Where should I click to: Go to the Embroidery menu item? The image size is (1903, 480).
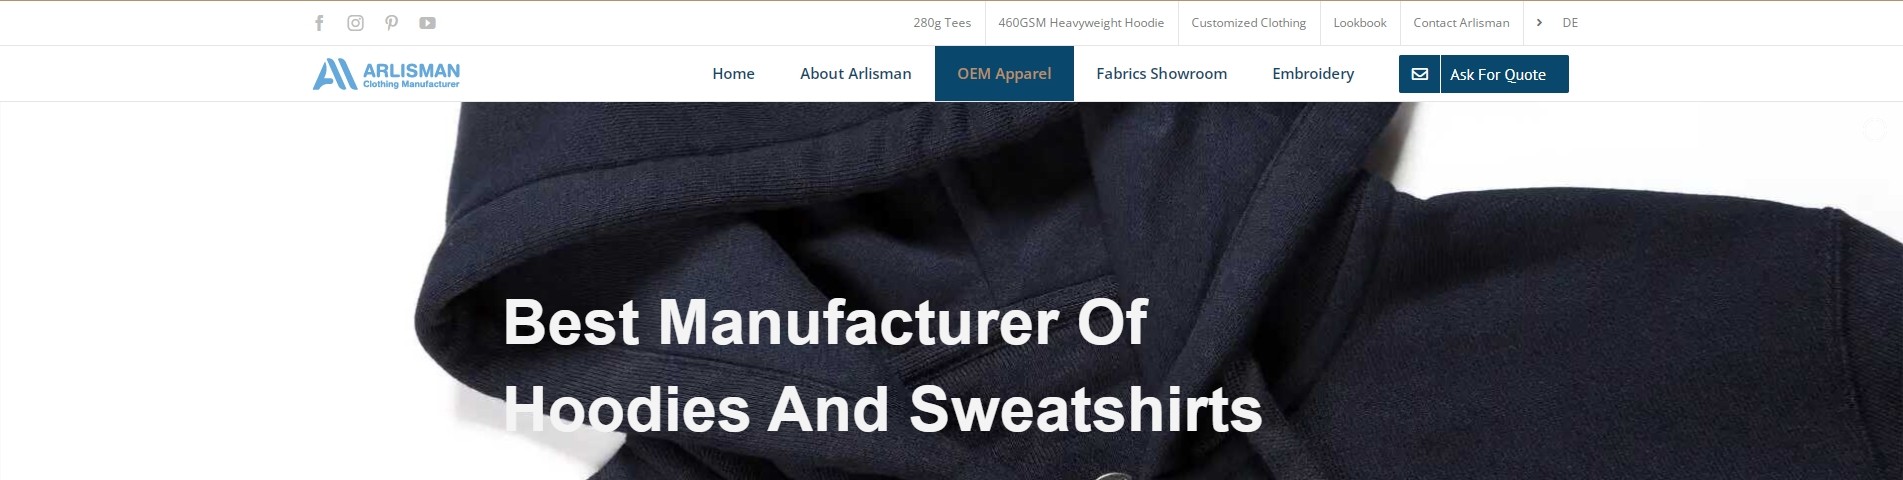coord(1313,74)
